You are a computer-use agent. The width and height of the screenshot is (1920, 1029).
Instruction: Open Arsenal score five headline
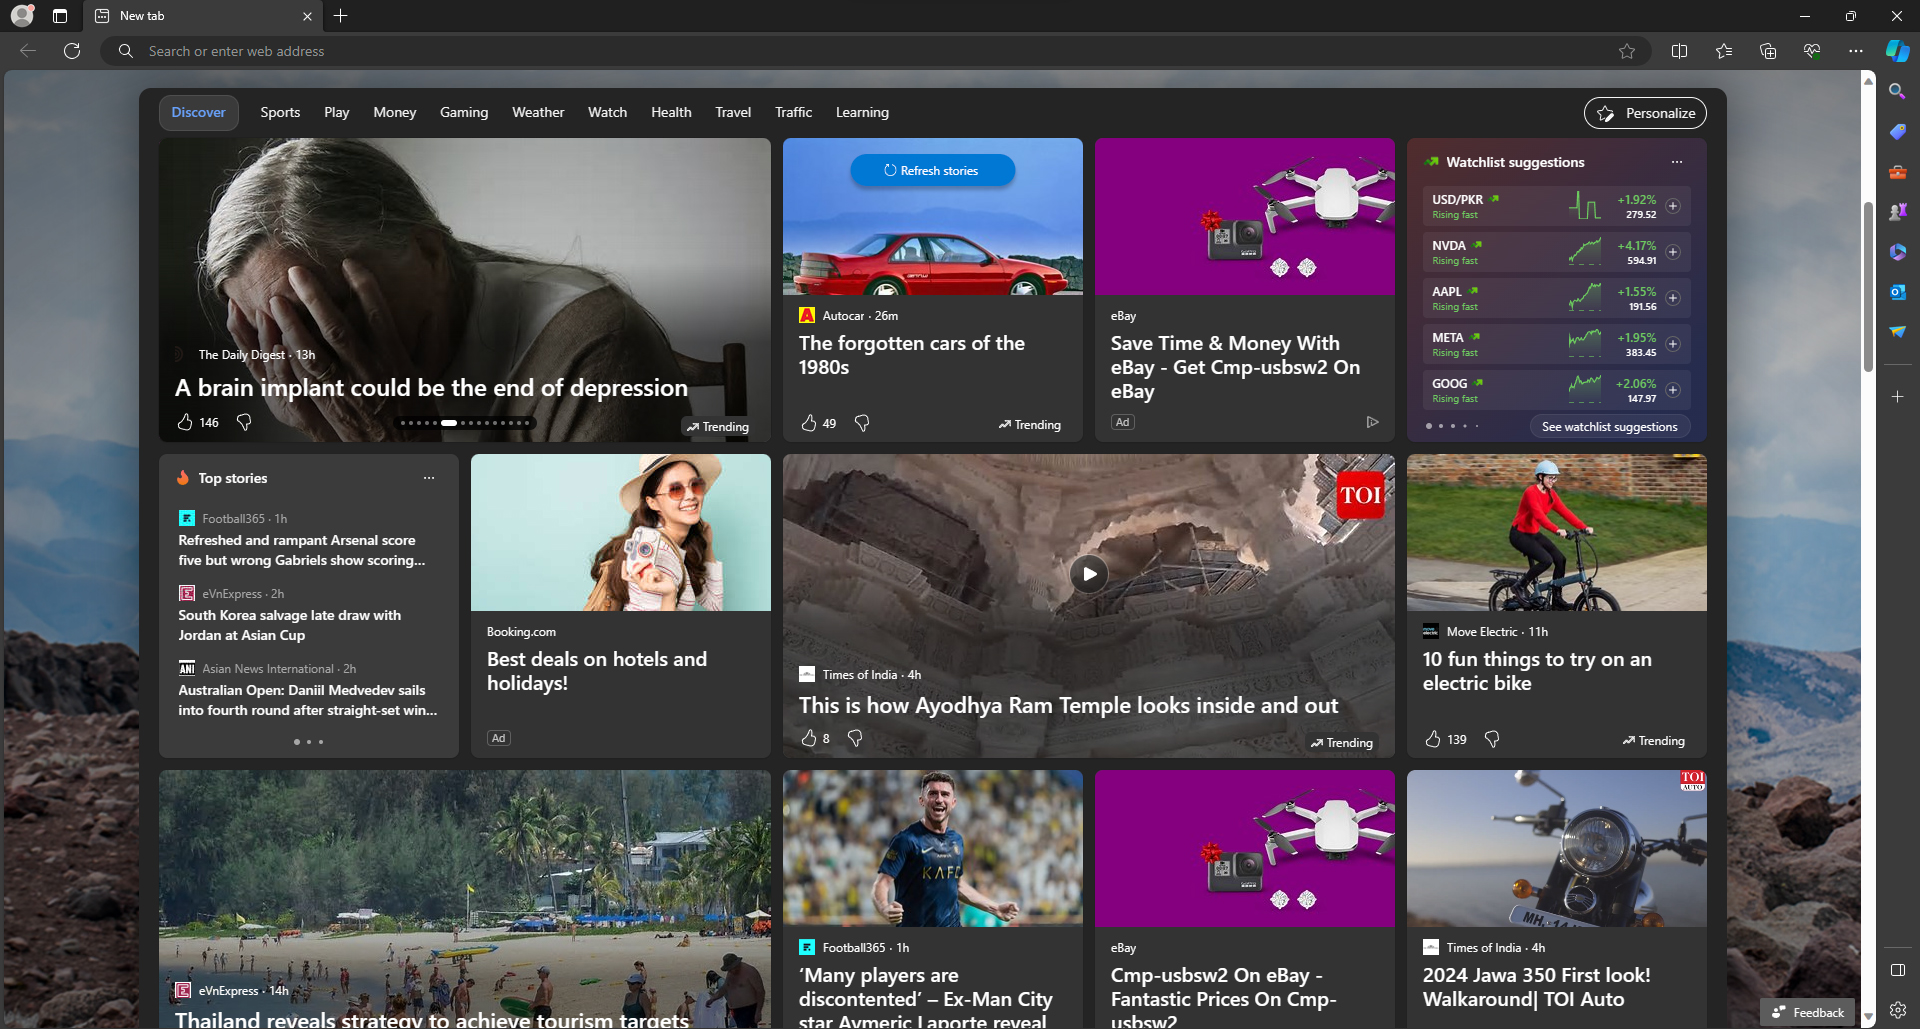pyautogui.click(x=302, y=550)
